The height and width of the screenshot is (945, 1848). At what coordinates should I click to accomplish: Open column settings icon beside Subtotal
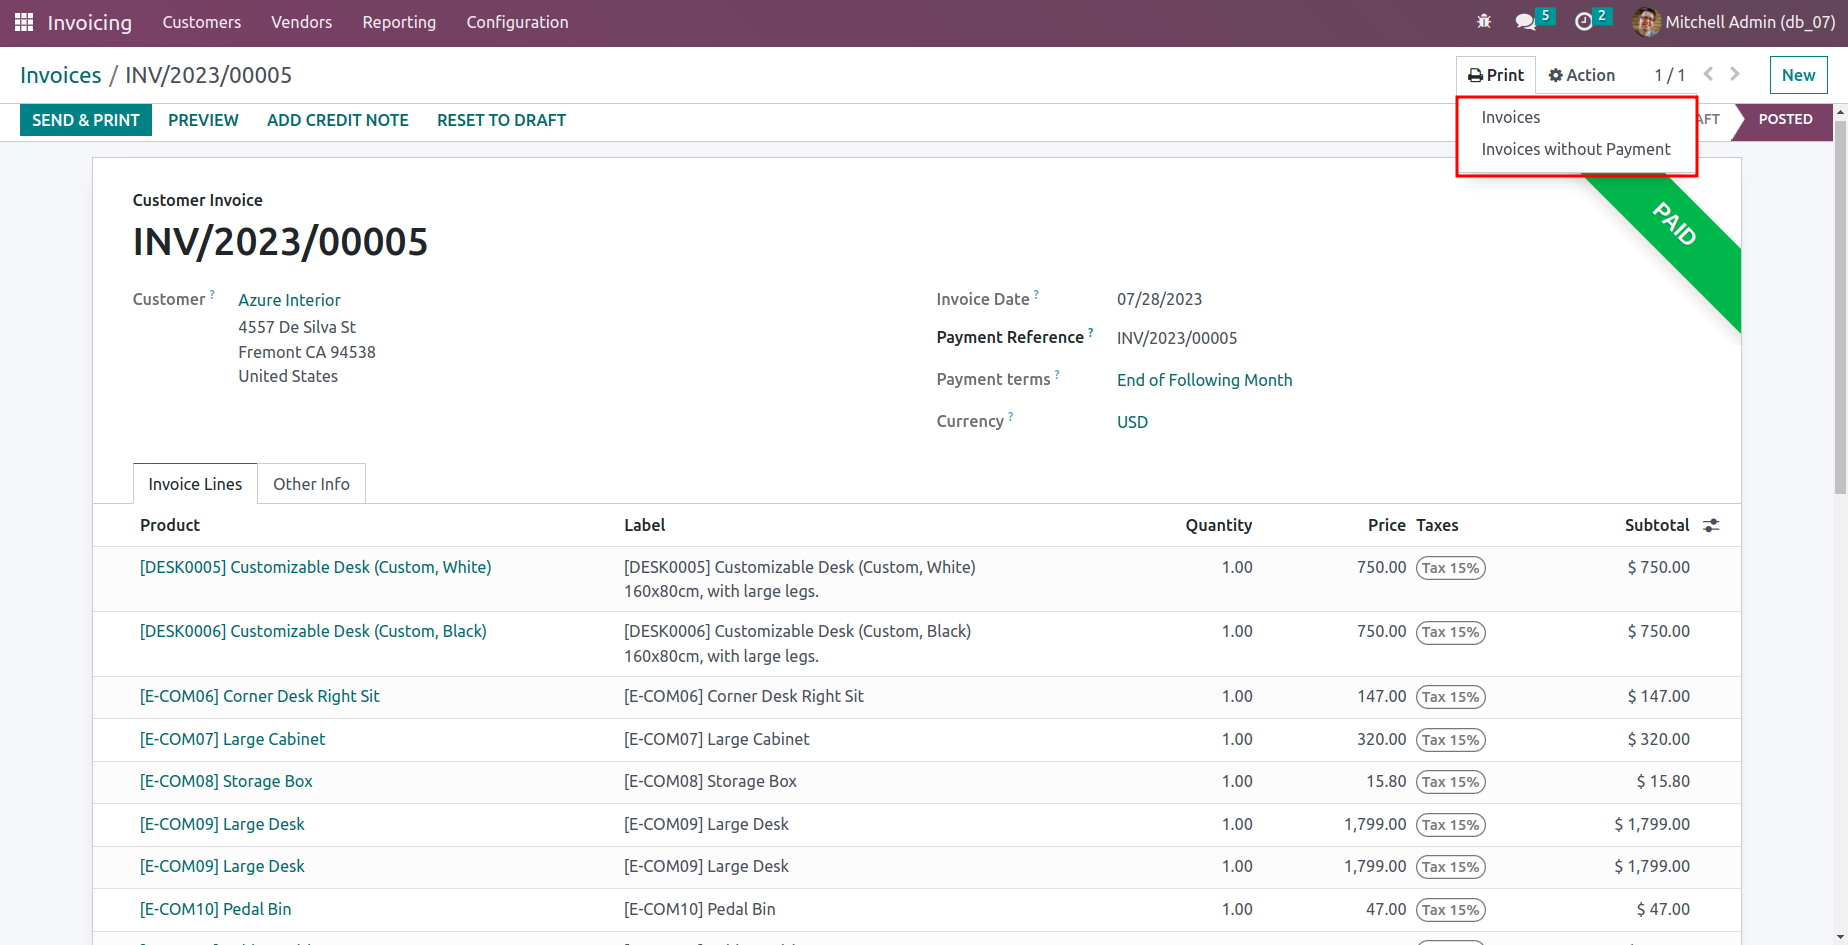point(1711,526)
